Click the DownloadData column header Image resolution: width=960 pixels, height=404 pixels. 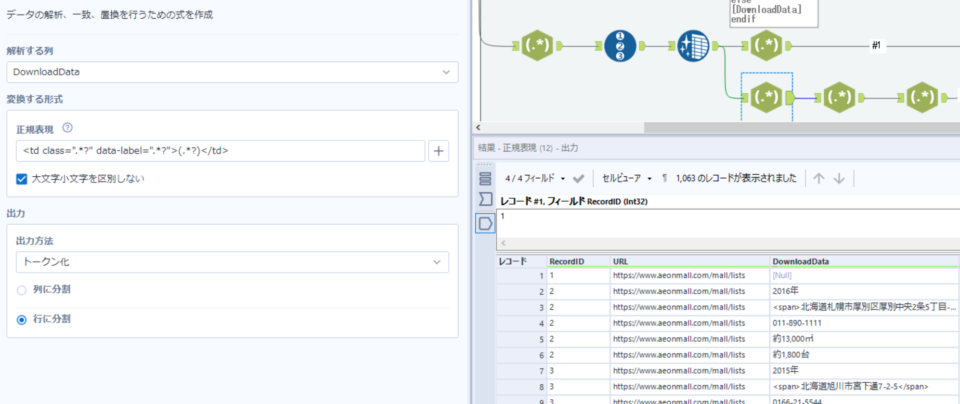864,261
